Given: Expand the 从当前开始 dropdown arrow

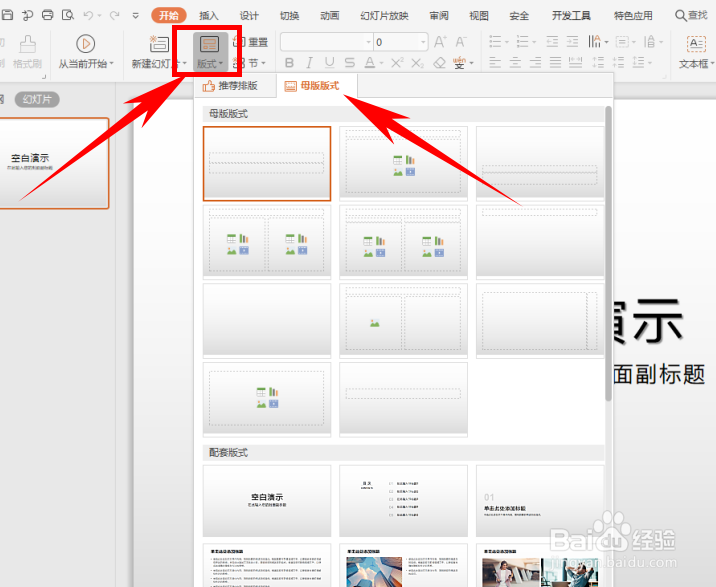Looking at the screenshot, I should (x=111, y=63).
